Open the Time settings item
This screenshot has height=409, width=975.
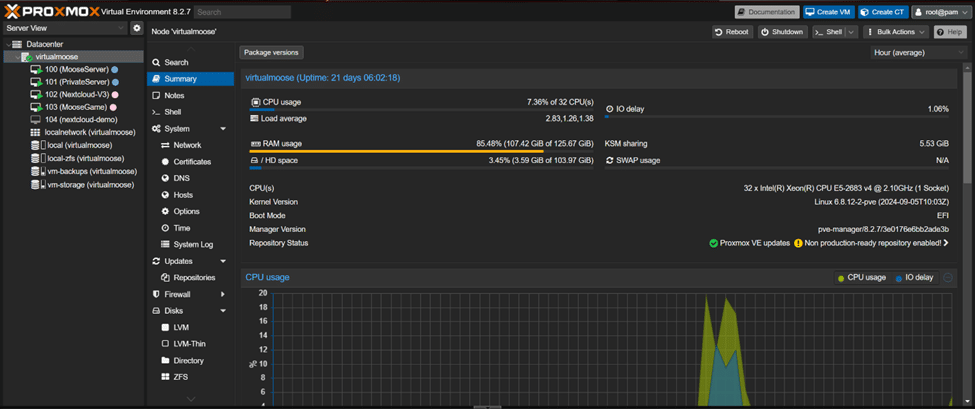pyautogui.click(x=190, y=228)
